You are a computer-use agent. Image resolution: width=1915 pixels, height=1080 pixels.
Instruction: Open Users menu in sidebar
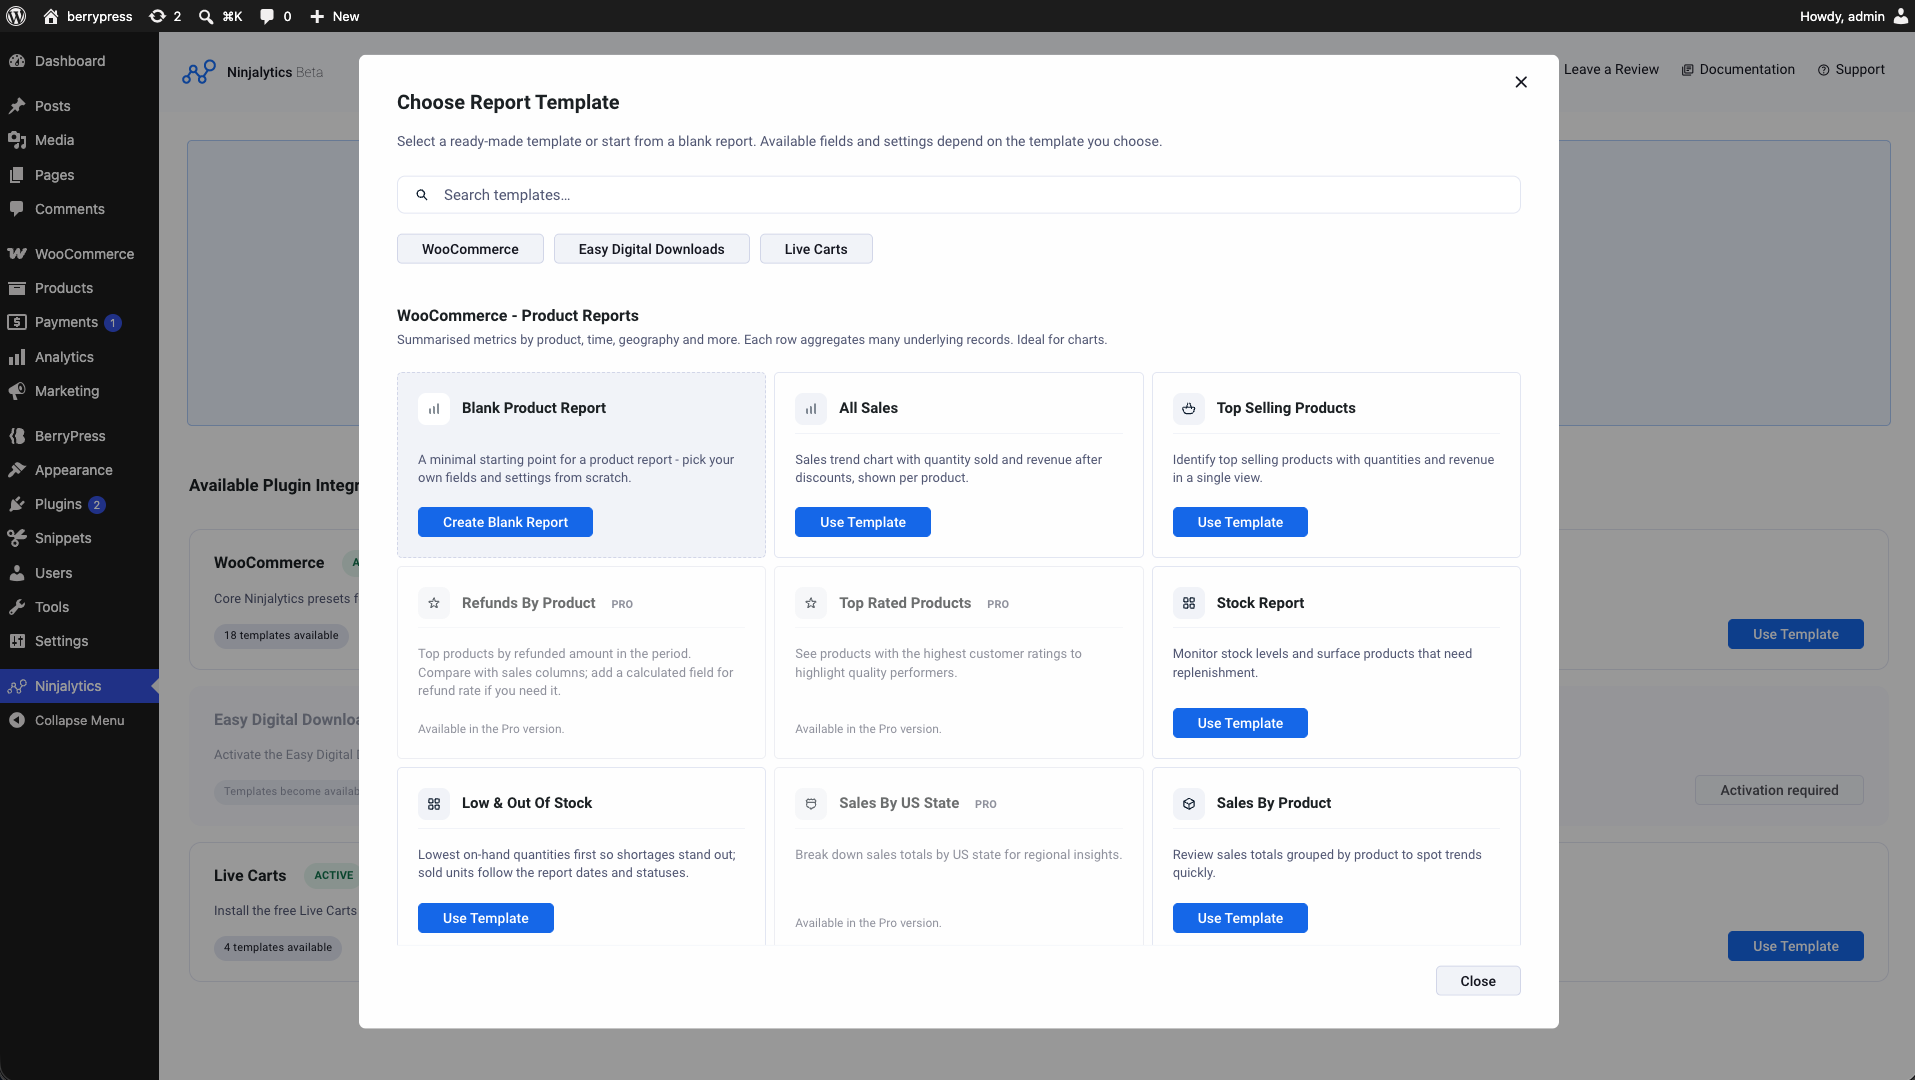point(79,573)
